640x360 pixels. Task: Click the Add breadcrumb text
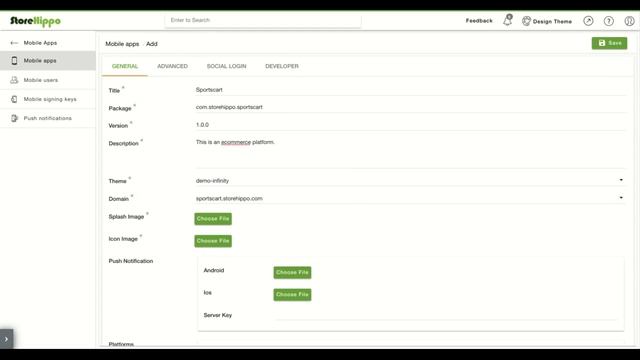(151, 44)
